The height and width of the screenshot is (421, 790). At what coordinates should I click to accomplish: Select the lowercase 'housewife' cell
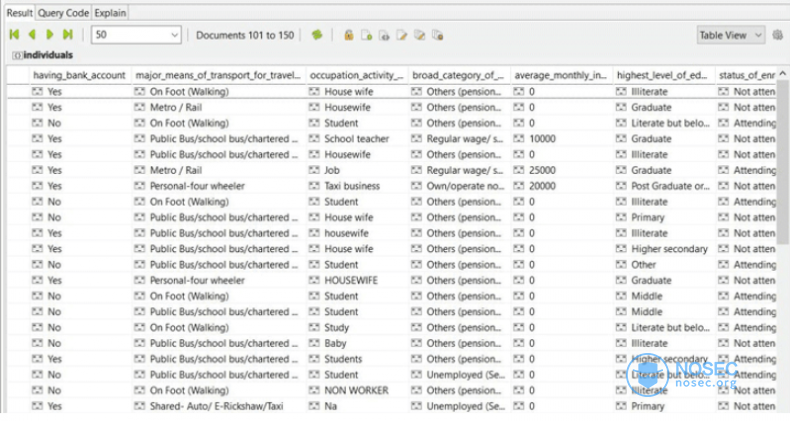(357, 233)
